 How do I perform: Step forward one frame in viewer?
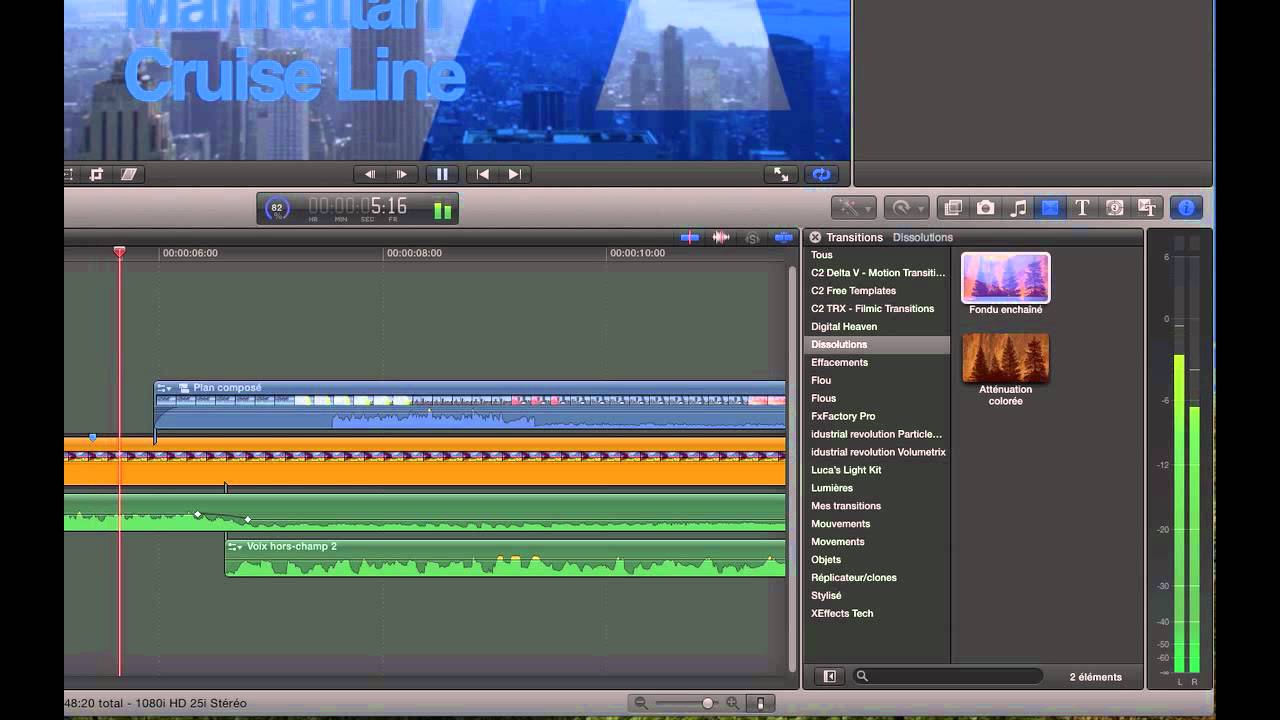pyautogui.click(x=402, y=174)
